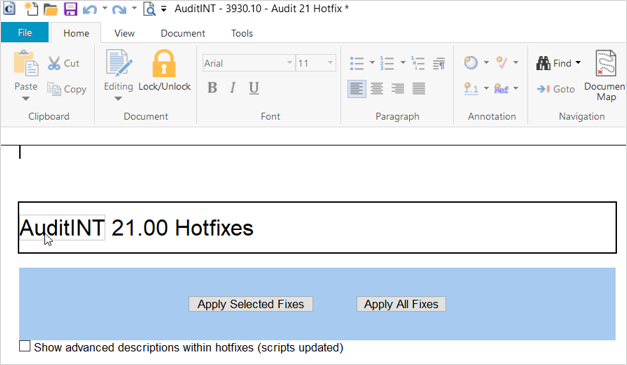This screenshot has height=365, width=627.
Task: Click the application logo icon in title bar
Action: point(9,8)
